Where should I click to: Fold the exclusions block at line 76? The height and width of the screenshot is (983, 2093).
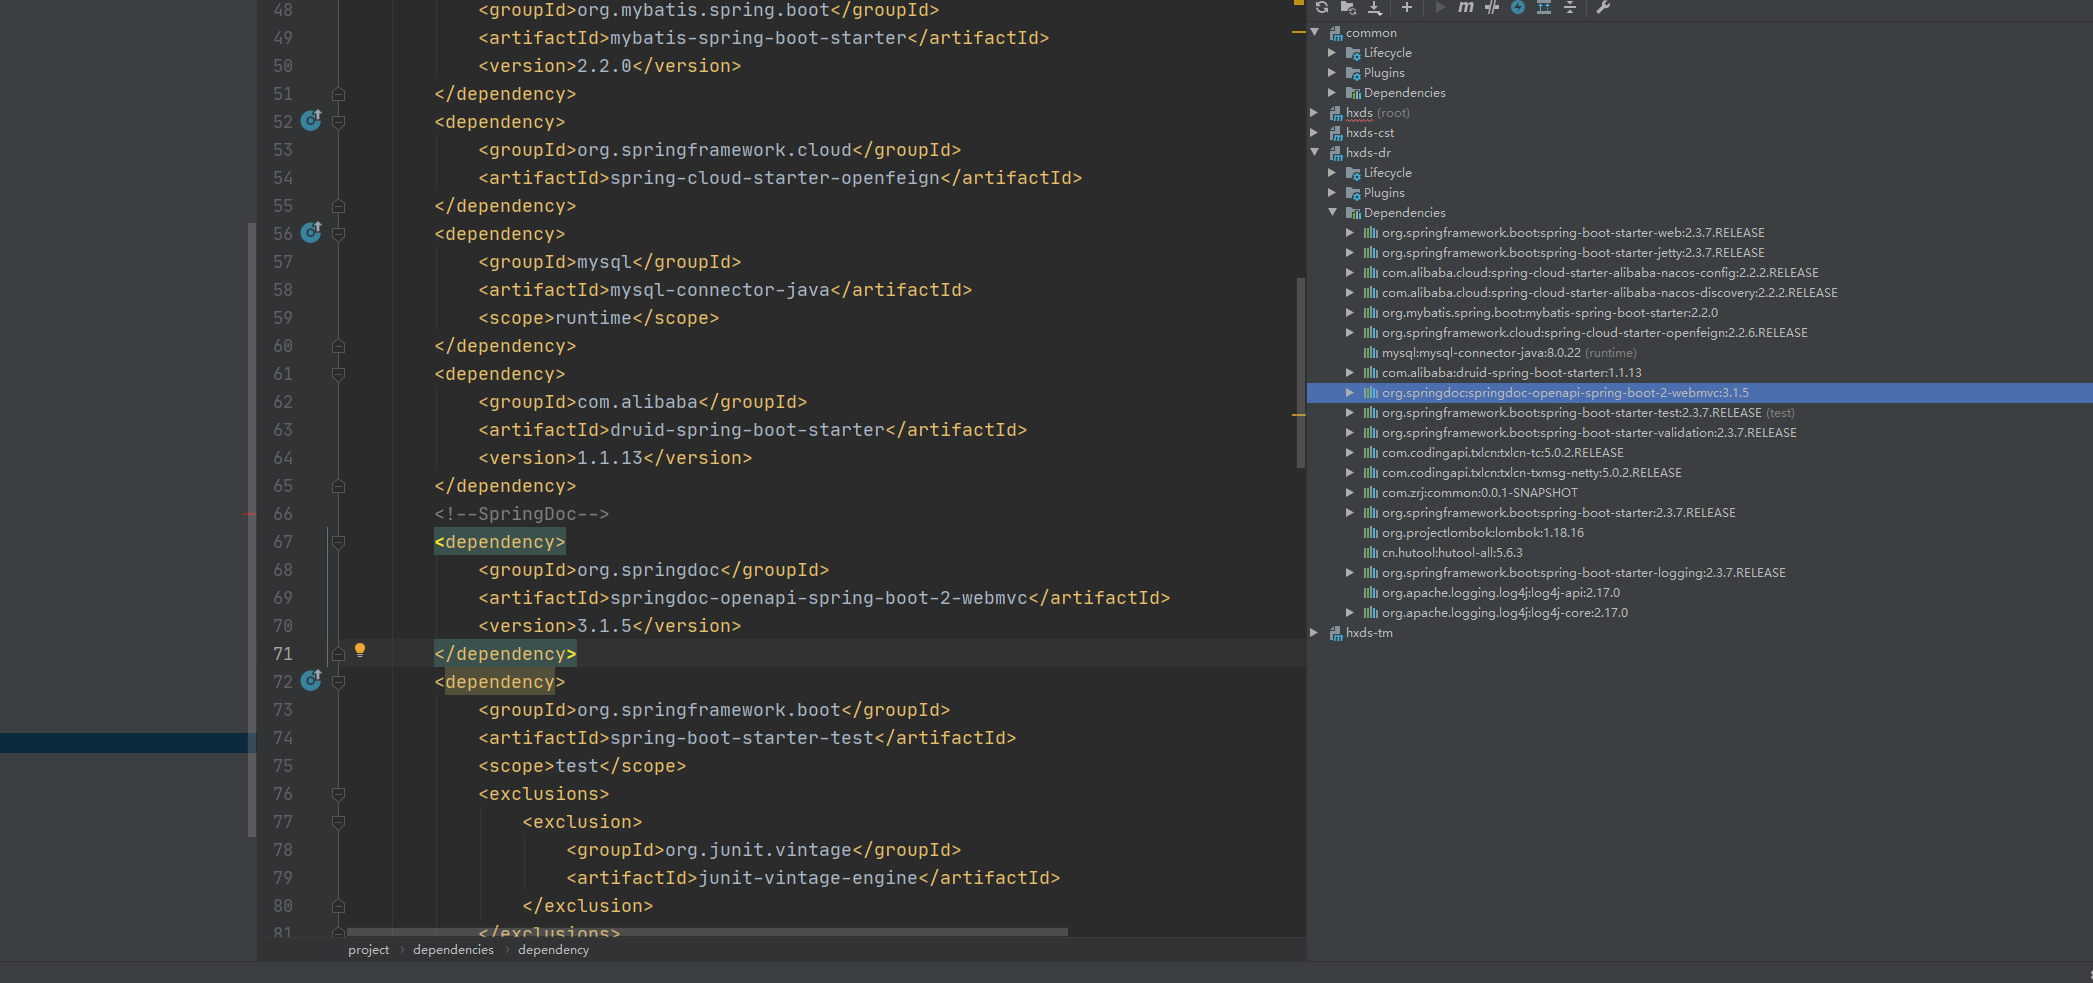[x=339, y=794]
